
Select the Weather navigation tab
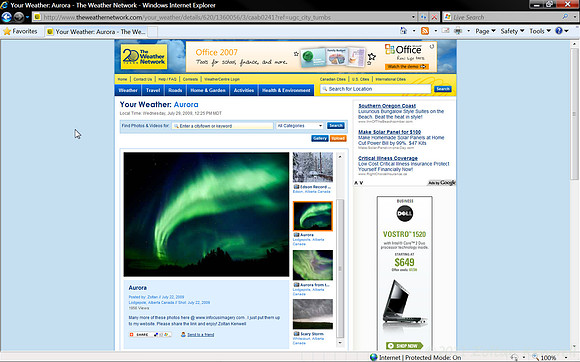coord(128,90)
